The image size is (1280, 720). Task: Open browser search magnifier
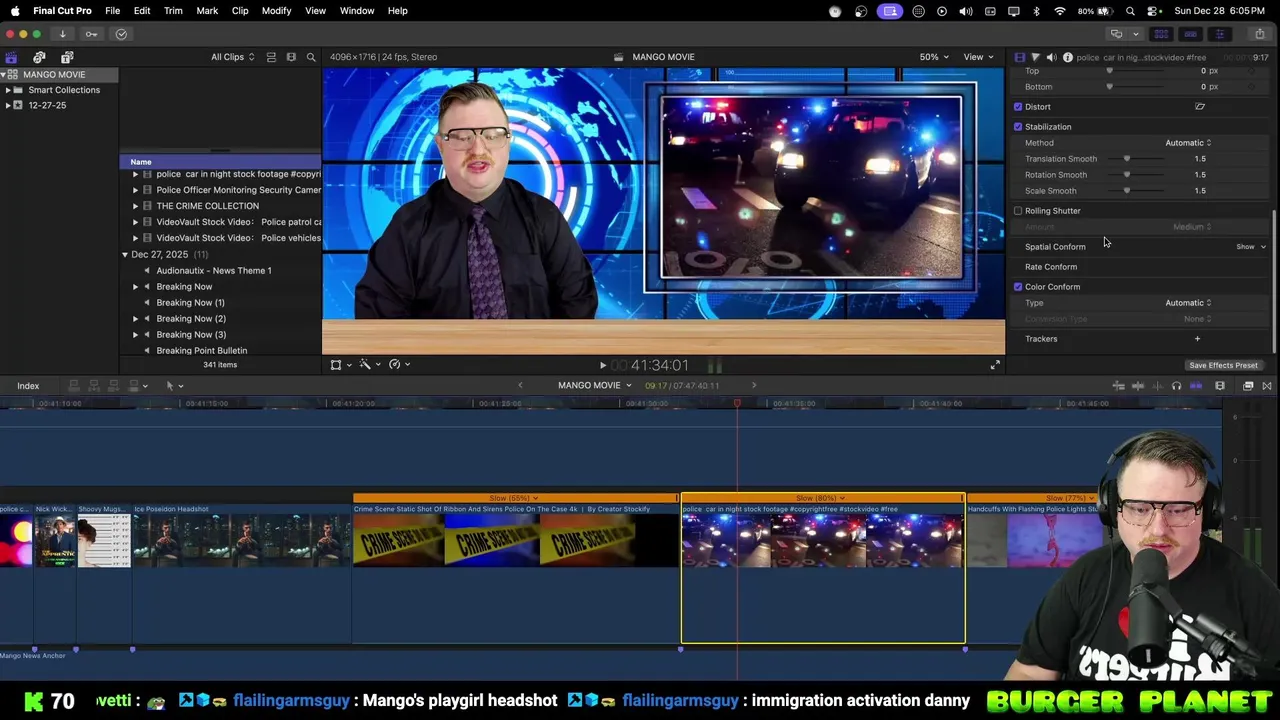[311, 57]
